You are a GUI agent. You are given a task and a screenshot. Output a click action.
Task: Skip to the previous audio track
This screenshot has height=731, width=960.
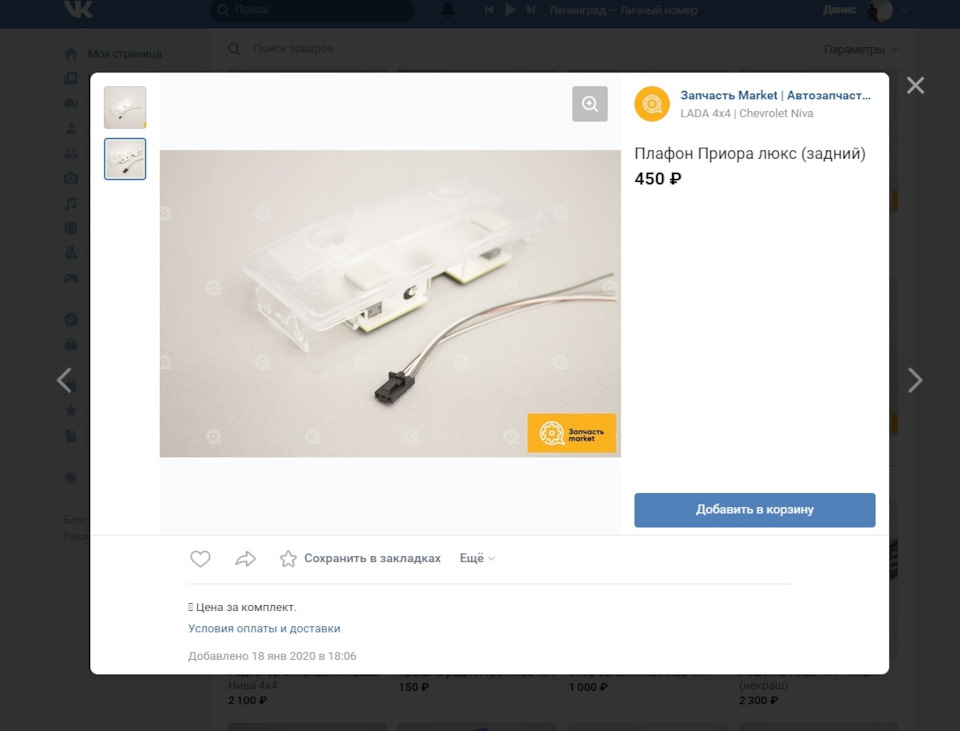(489, 10)
